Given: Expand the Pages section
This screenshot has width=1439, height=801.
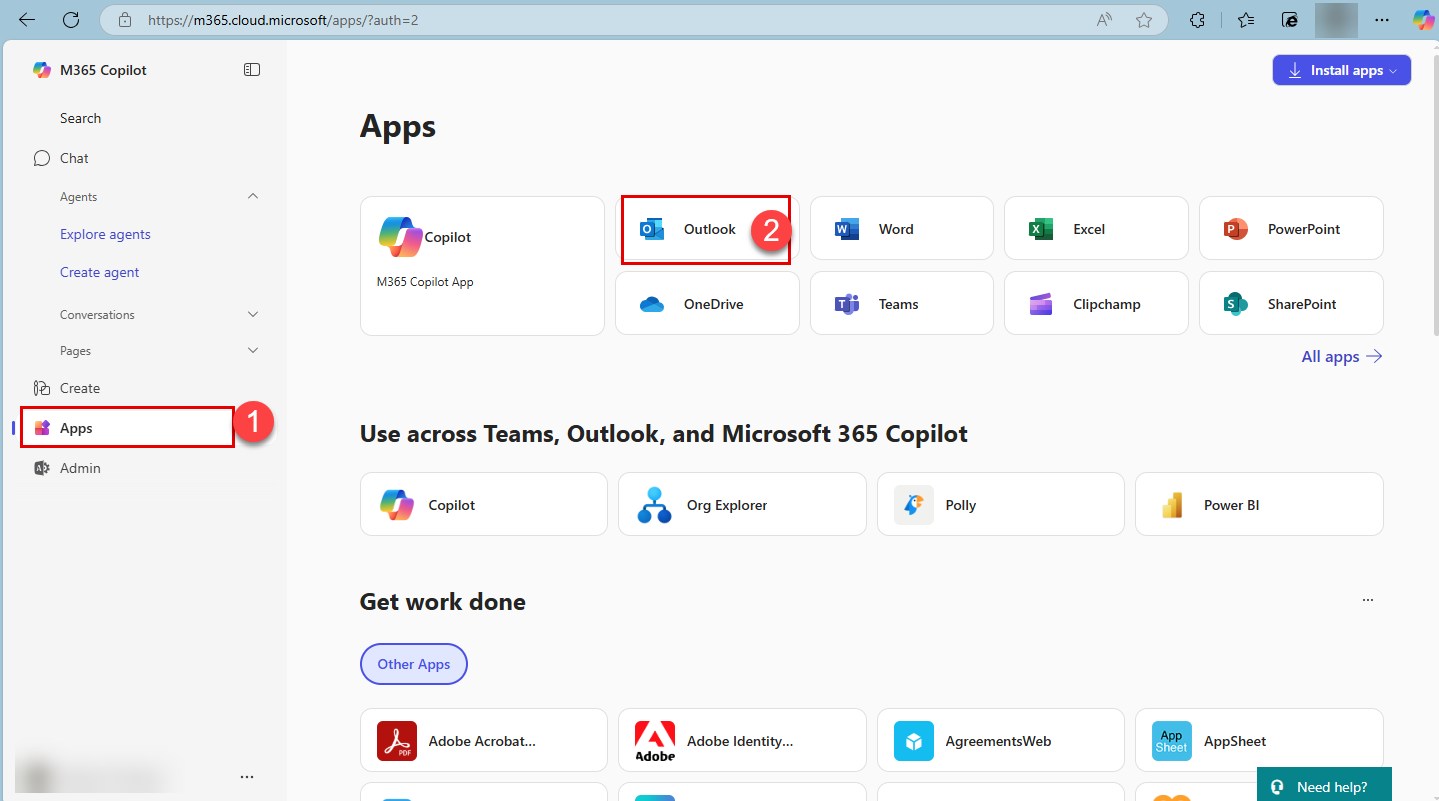Looking at the screenshot, I should (253, 351).
